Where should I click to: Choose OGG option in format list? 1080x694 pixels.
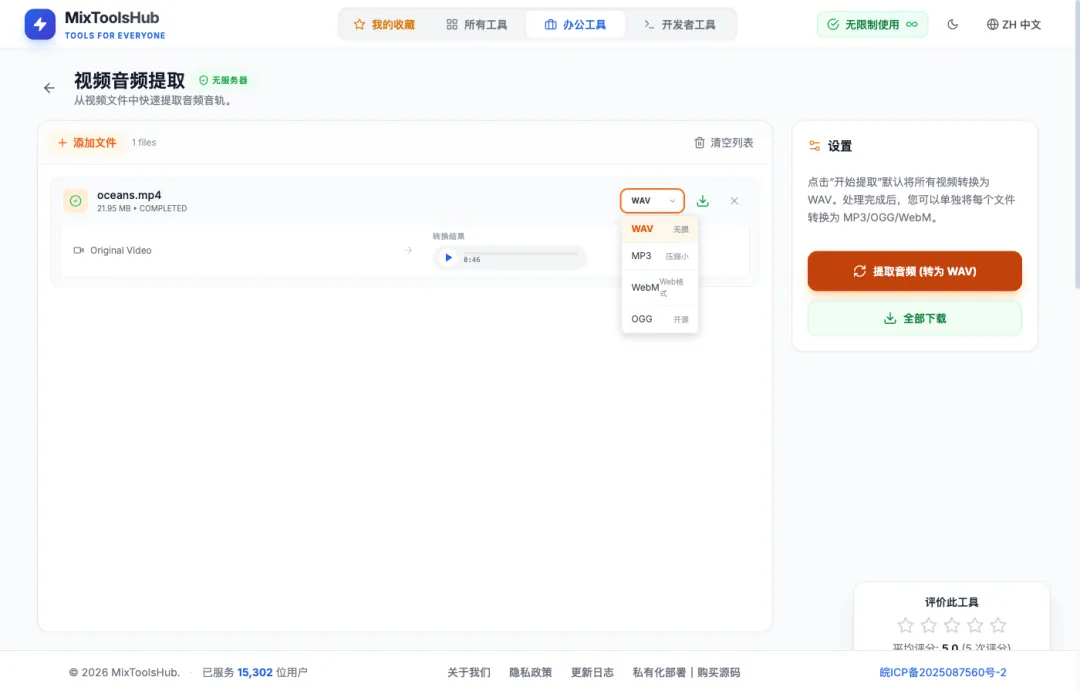(660, 319)
